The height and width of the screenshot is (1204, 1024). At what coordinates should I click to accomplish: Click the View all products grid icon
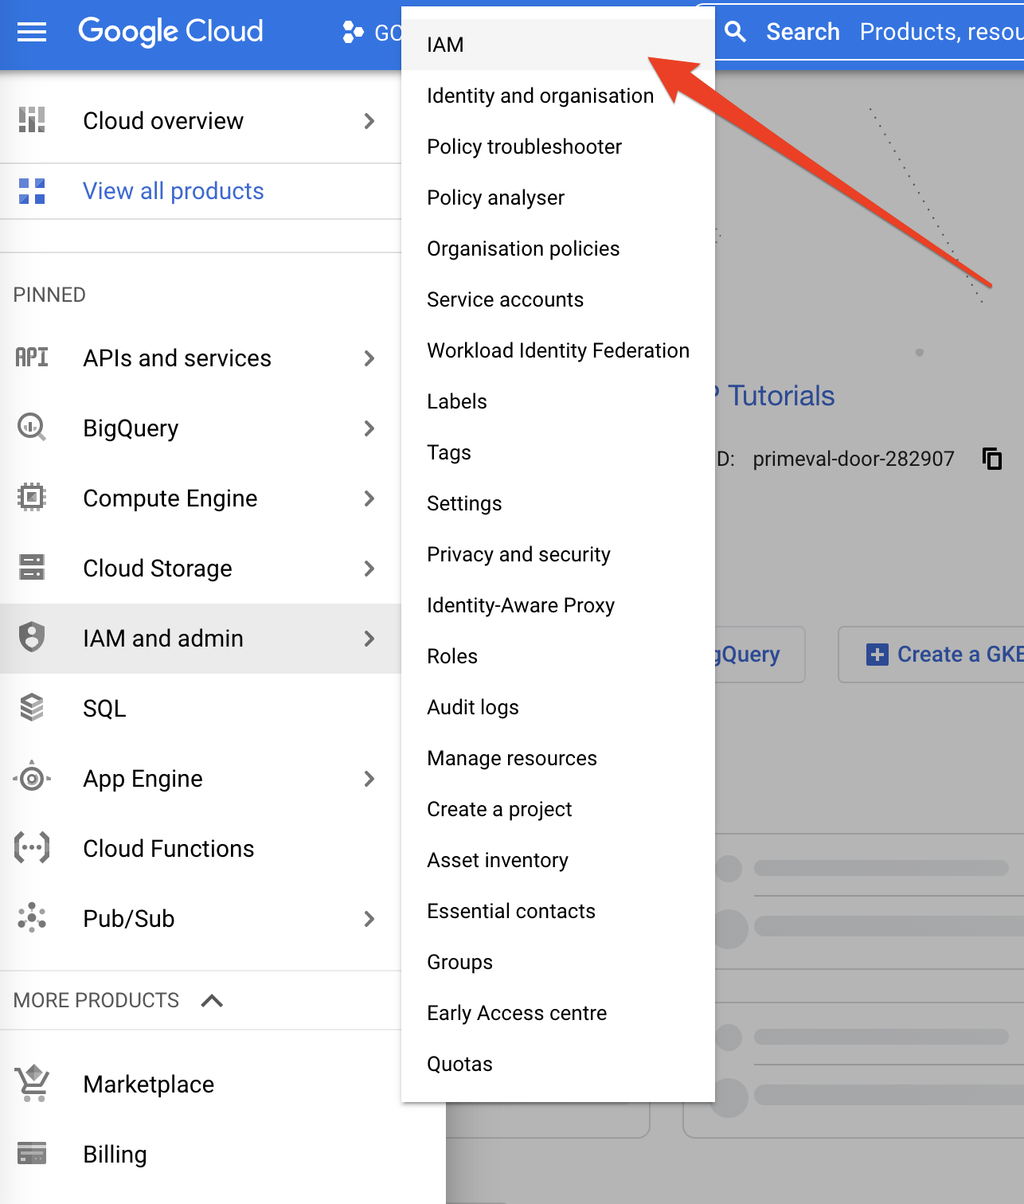(32, 191)
